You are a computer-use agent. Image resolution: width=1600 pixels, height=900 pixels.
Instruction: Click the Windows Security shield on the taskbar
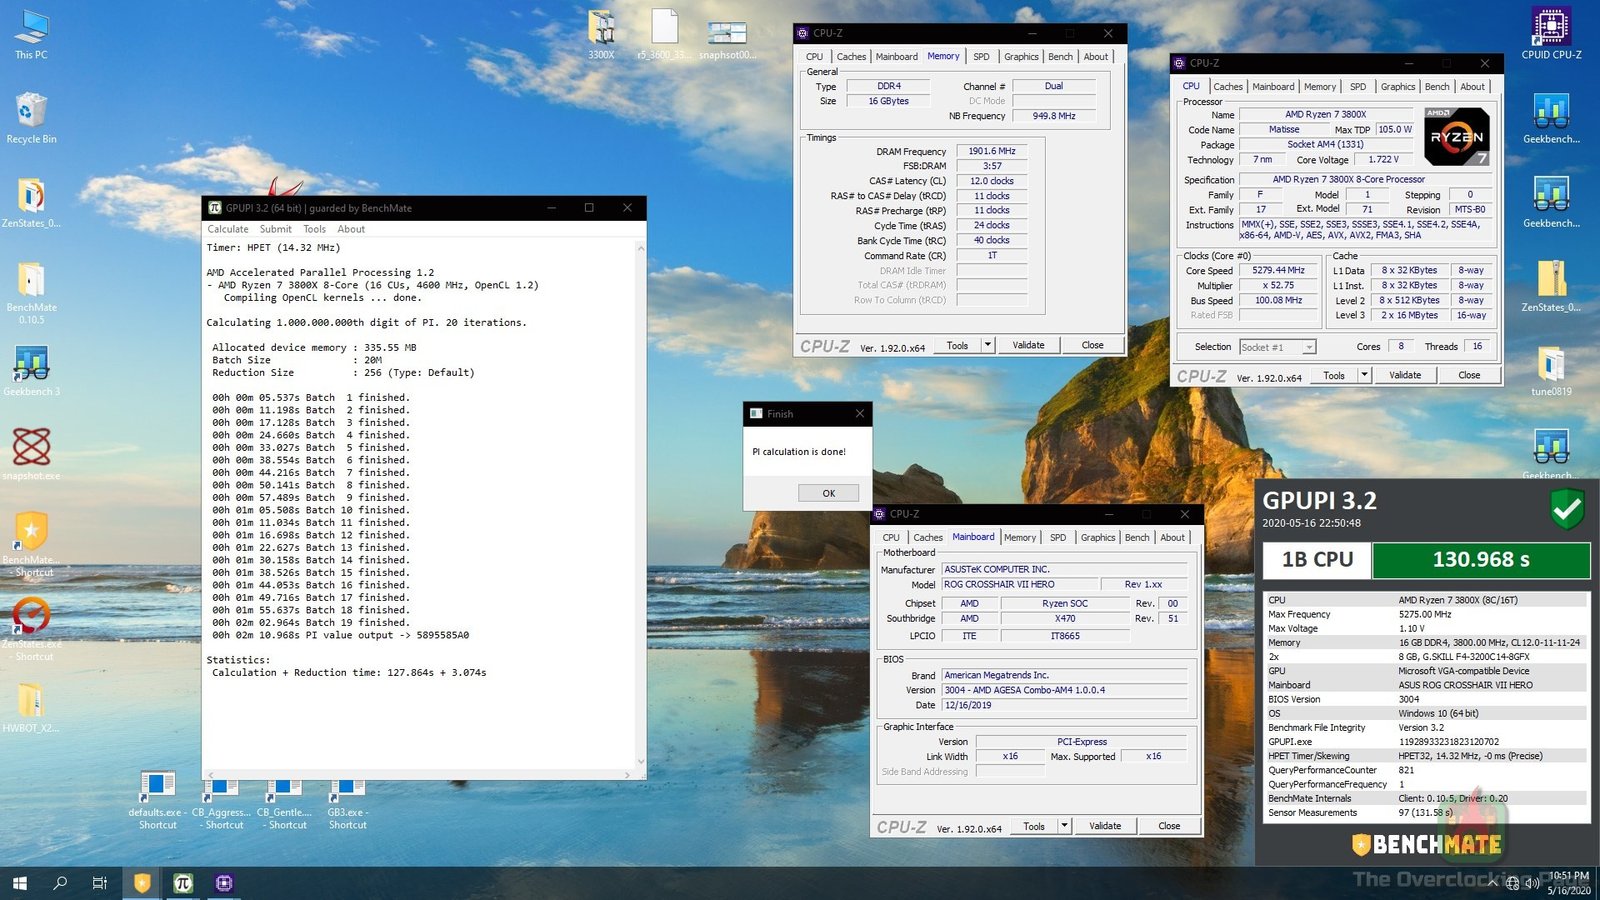coord(141,883)
